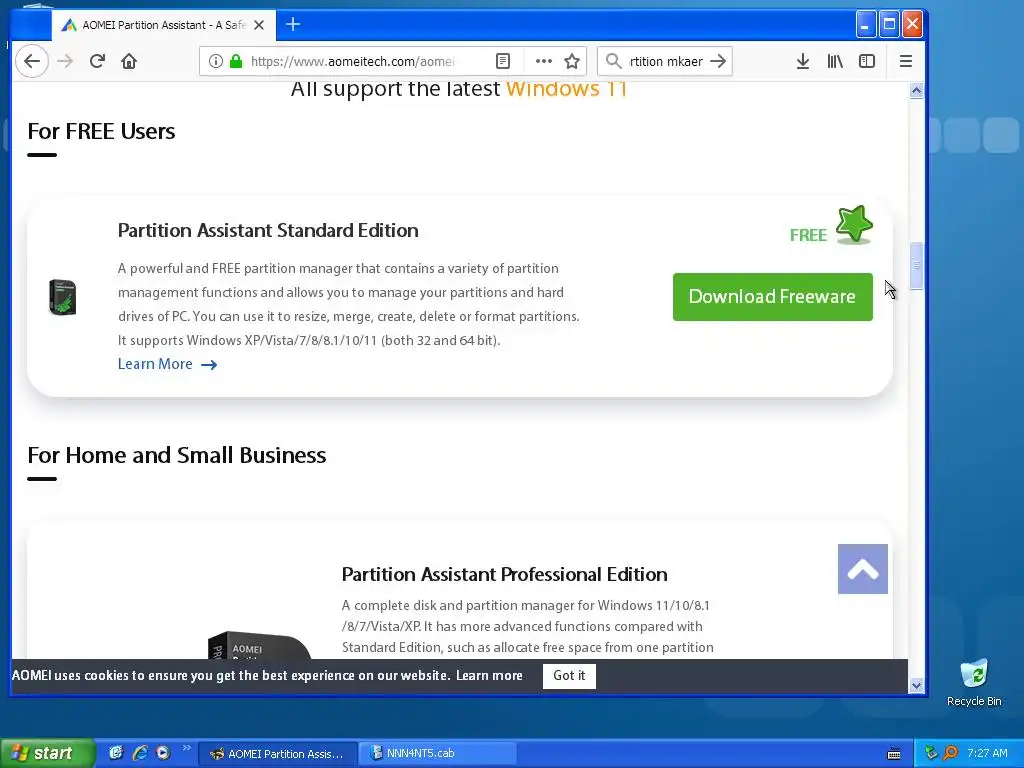
Task: Open a new tab with plus button
Action: pos(293,25)
